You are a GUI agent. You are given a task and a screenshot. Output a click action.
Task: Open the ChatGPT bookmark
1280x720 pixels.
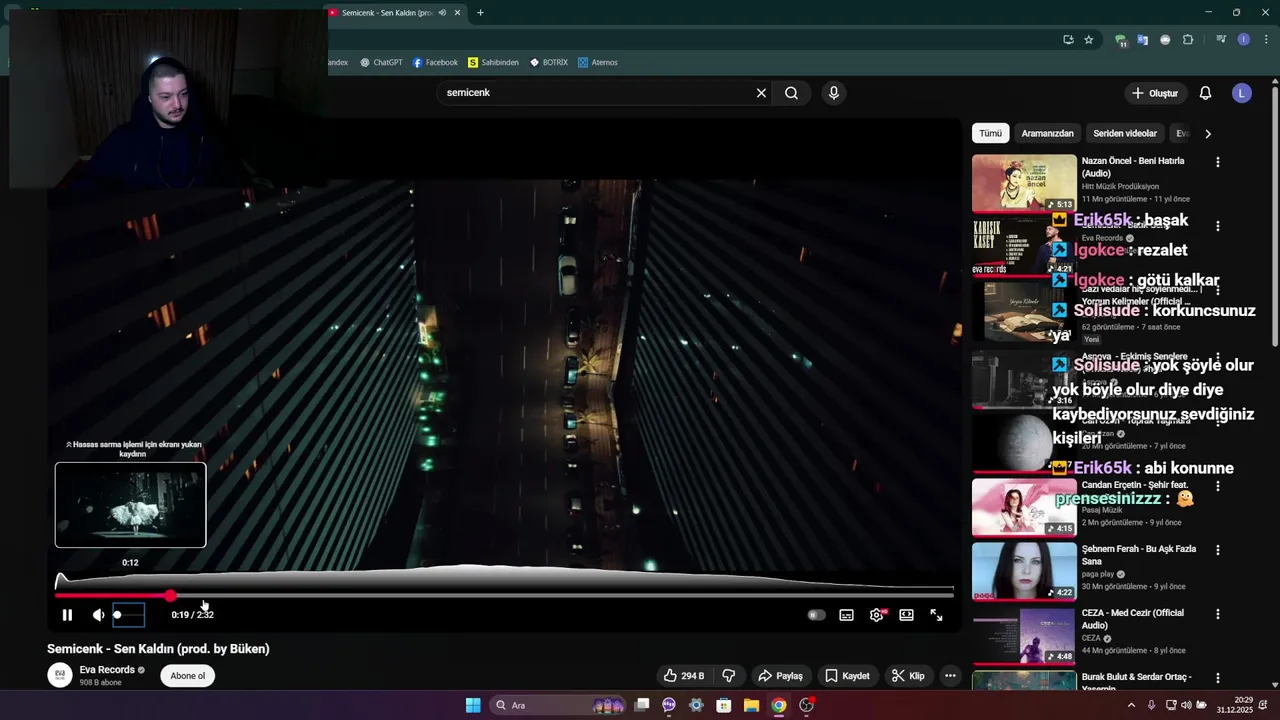coord(381,62)
